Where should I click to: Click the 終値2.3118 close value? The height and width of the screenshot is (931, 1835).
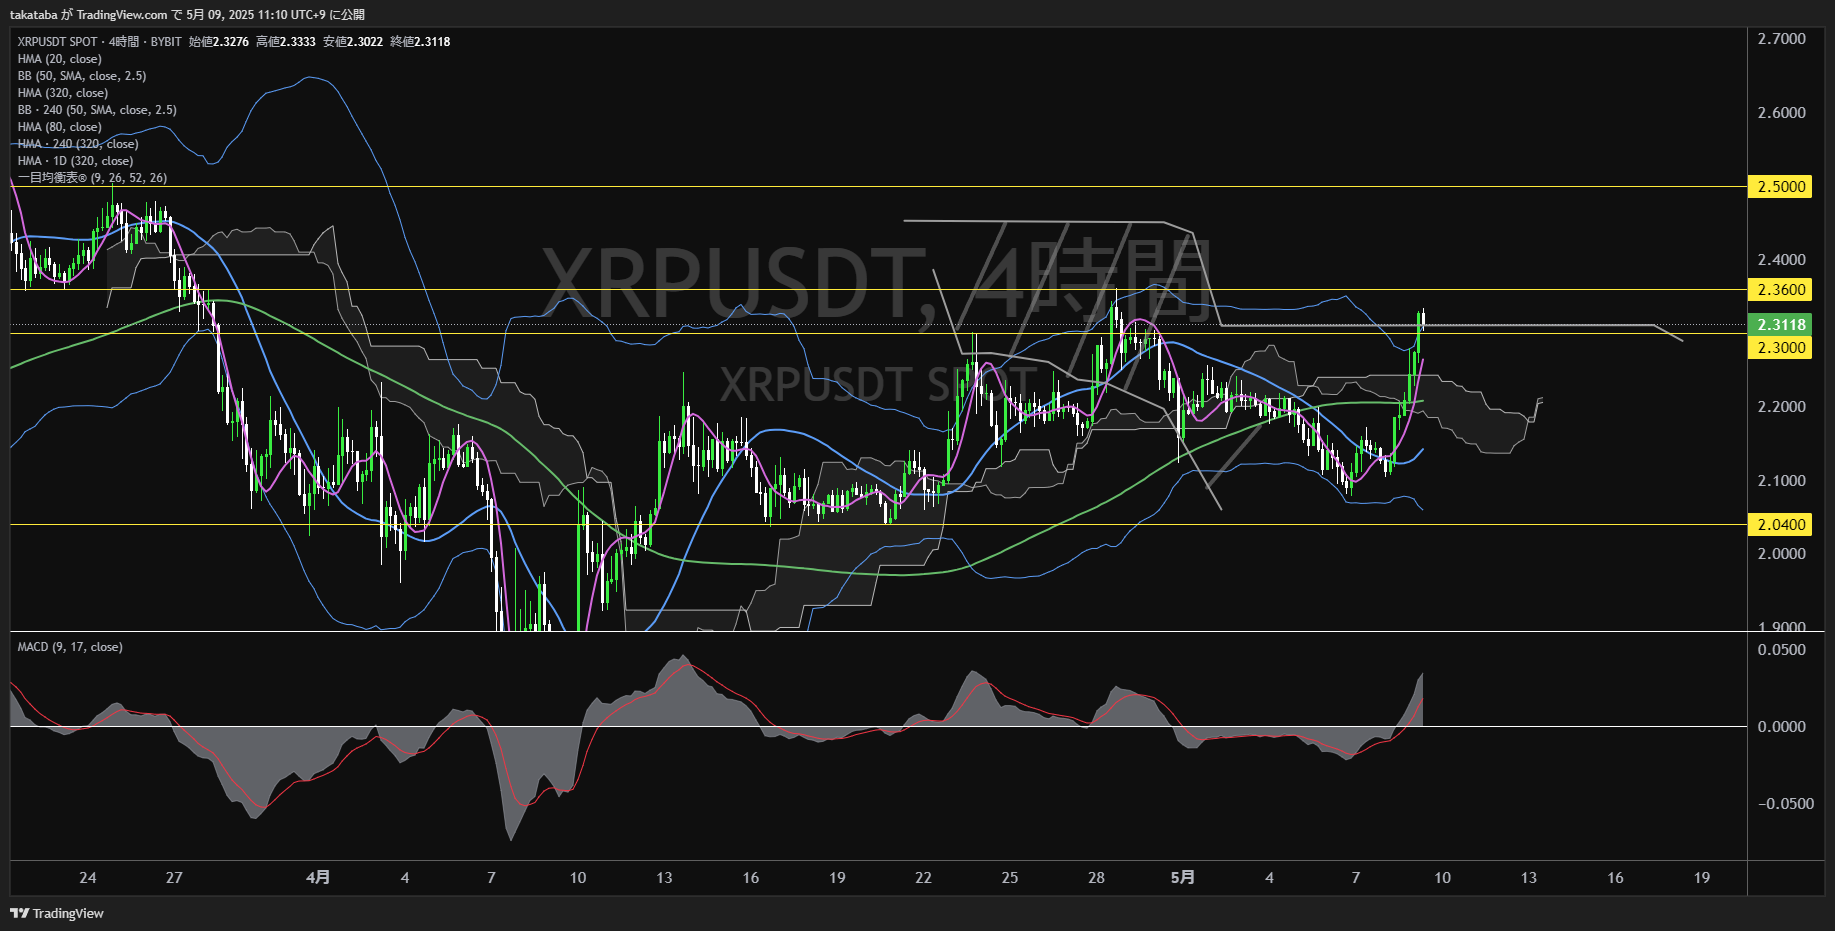pos(420,42)
